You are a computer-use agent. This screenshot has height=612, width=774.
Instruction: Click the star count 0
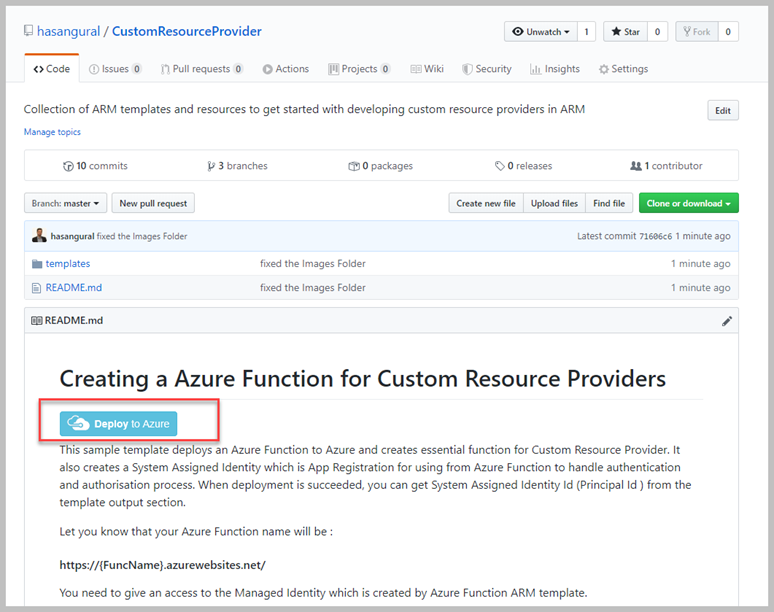pyautogui.click(x=658, y=32)
